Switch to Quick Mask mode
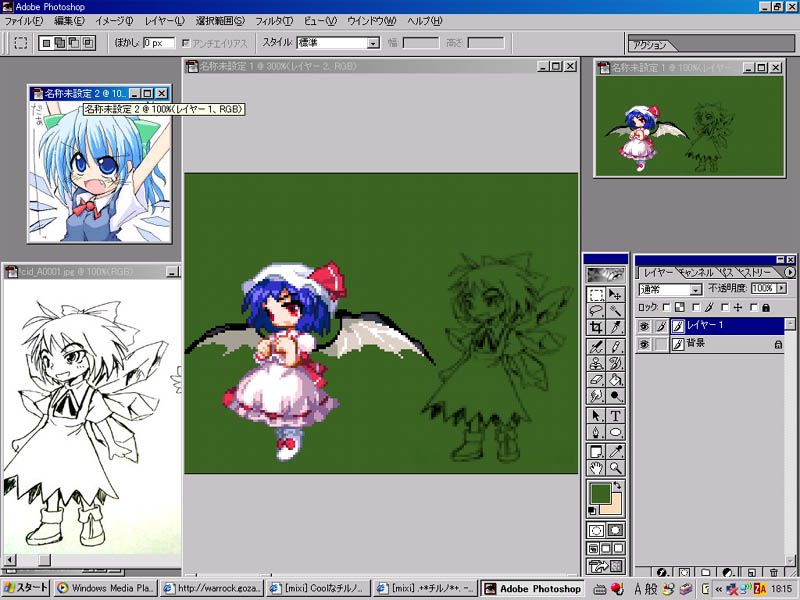The height and width of the screenshot is (600, 800). point(615,530)
